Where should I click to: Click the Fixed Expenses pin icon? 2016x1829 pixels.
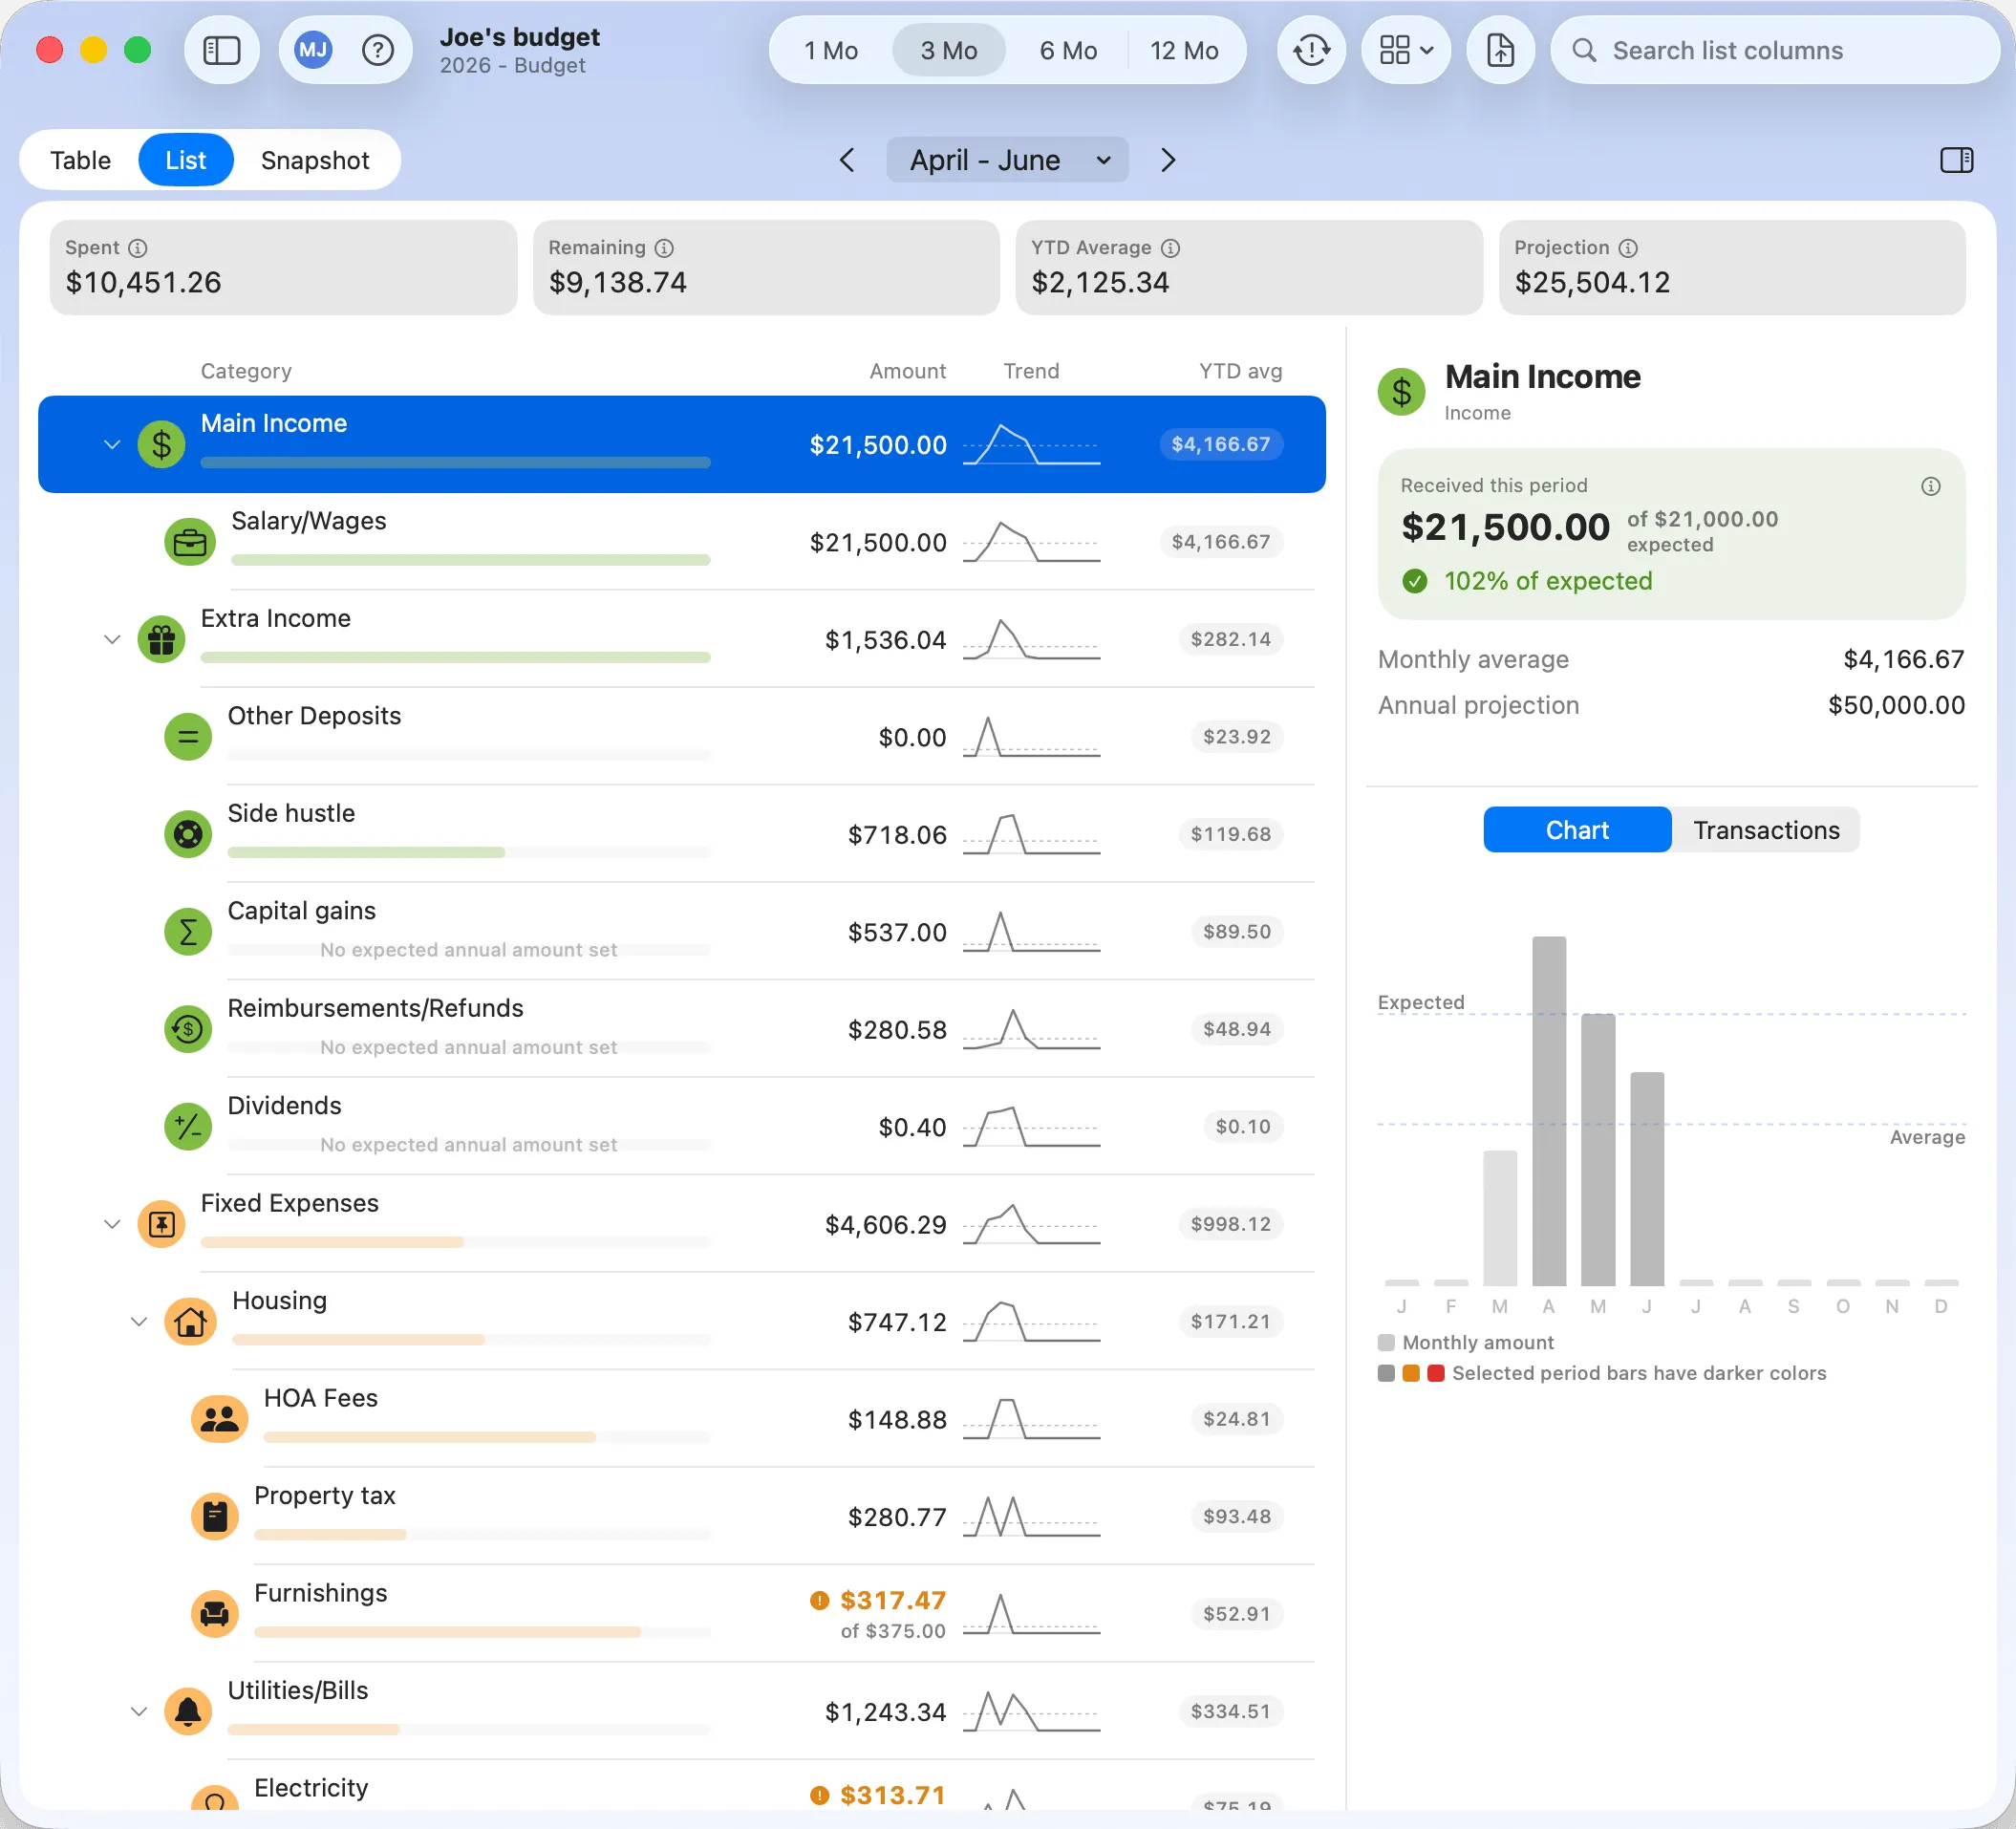(x=161, y=1224)
